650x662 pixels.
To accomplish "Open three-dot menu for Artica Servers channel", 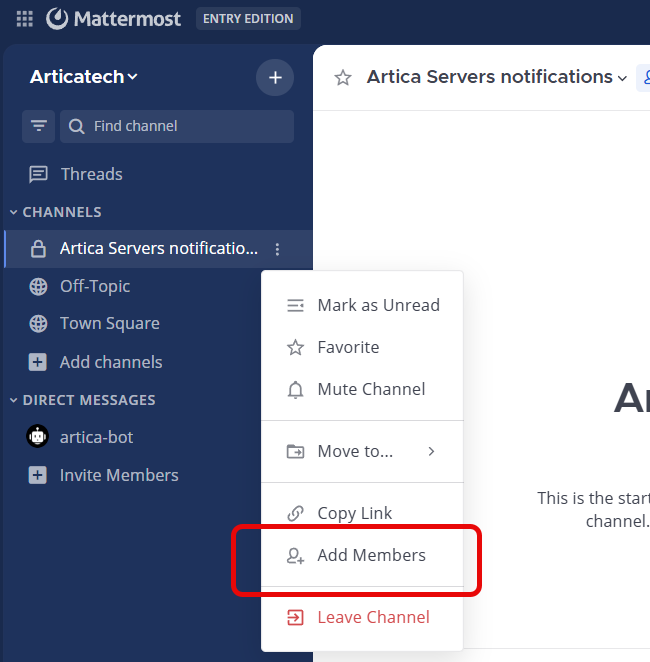I will click(x=278, y=249).
